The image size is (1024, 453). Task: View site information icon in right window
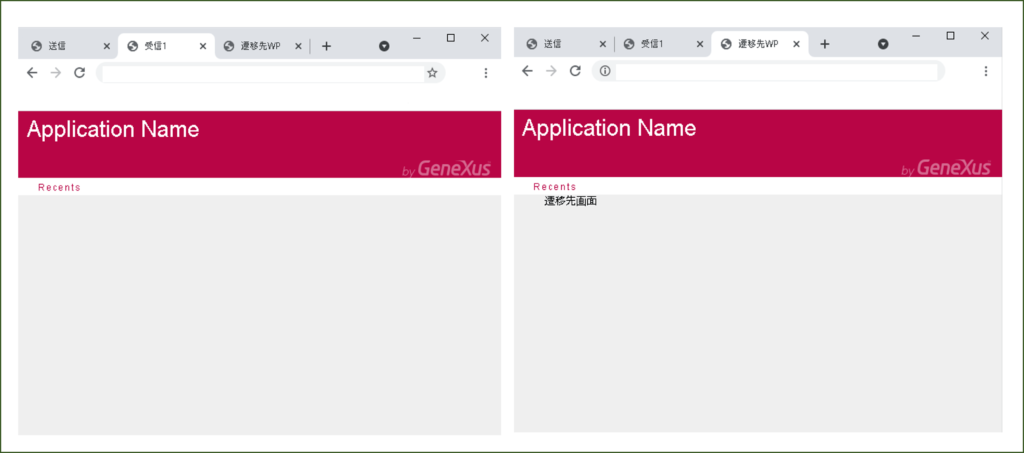pos(605,71)
